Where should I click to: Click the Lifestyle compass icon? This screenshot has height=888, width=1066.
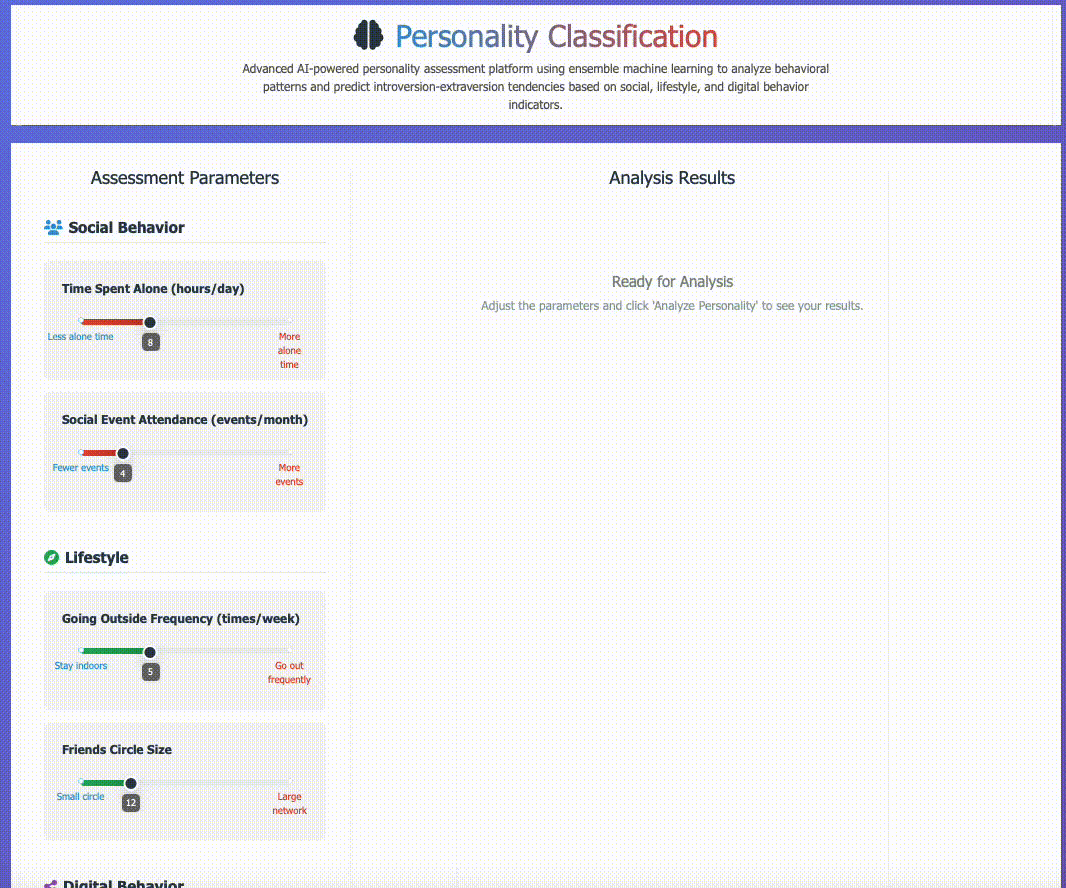[52, 558]
